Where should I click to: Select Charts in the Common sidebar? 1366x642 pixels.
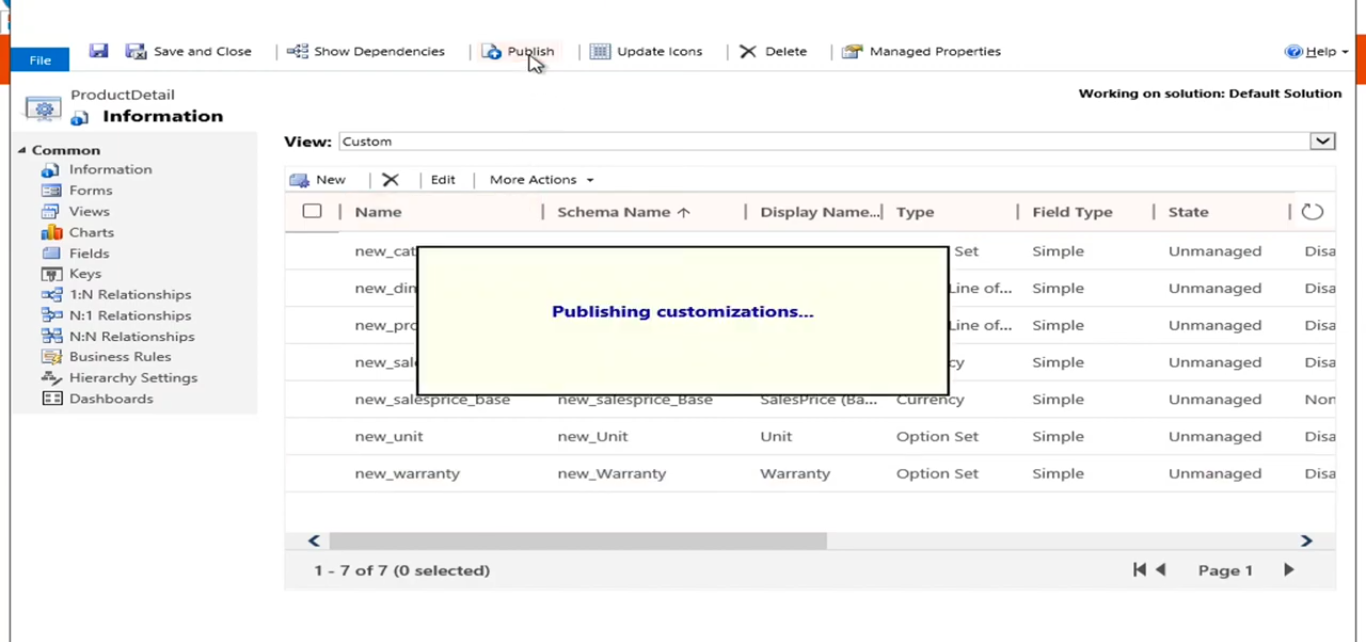coord(89,232)
